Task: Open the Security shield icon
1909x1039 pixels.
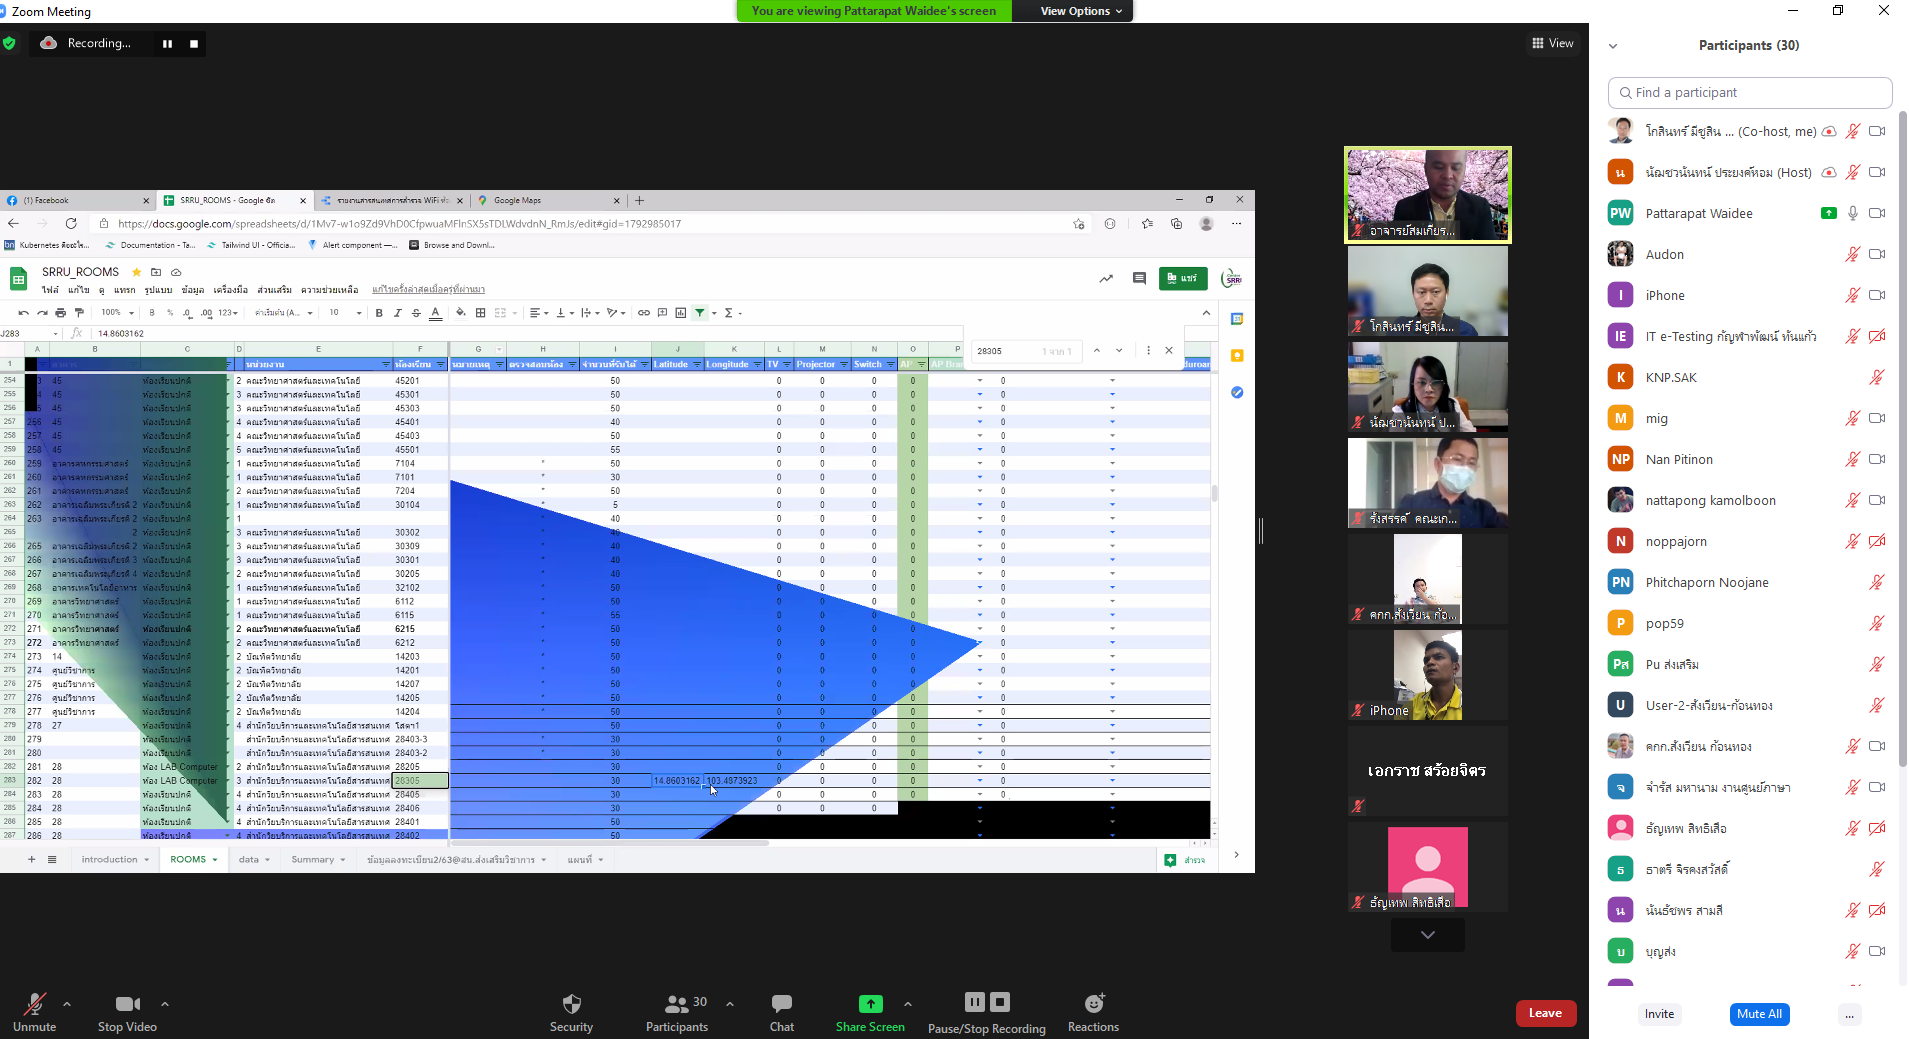Action: [571, 1004]
